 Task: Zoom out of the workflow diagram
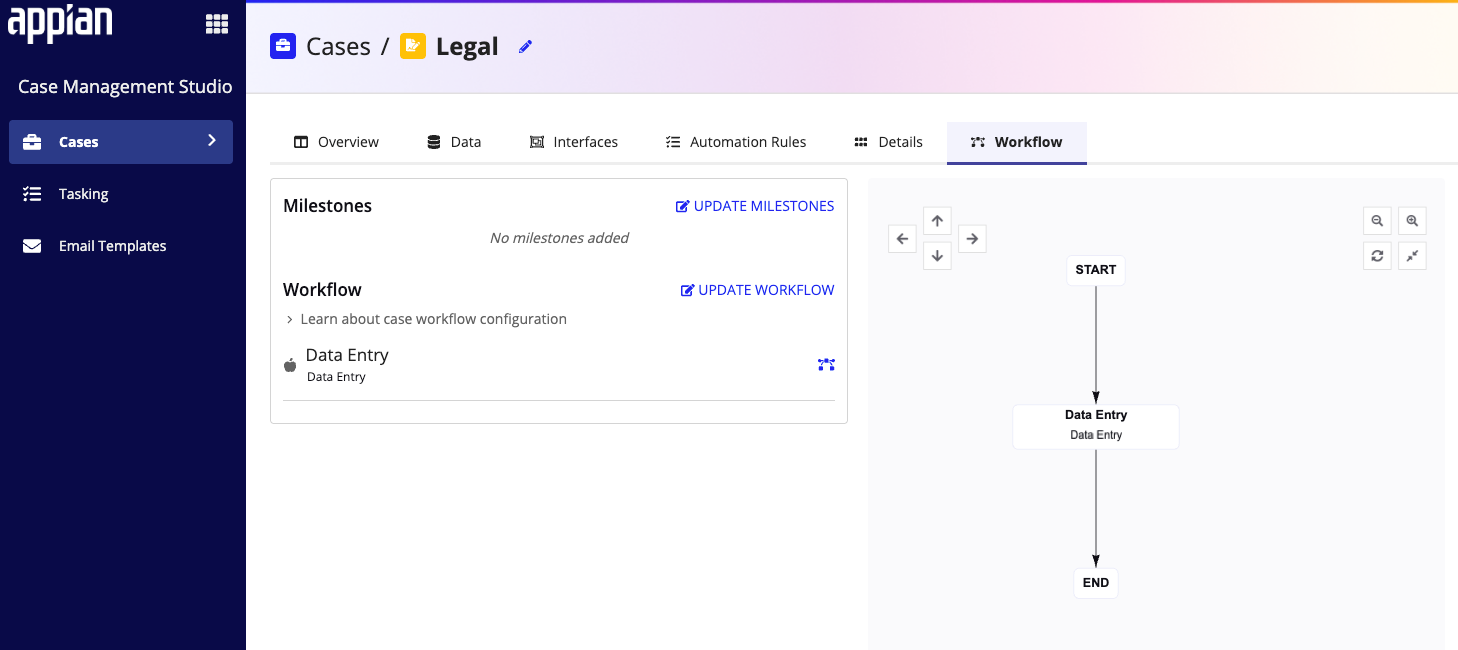(1377, 221)
